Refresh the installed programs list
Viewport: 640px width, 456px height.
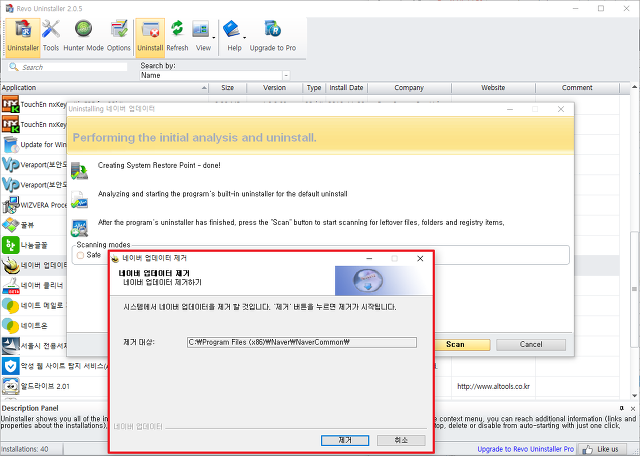[177, 37]
